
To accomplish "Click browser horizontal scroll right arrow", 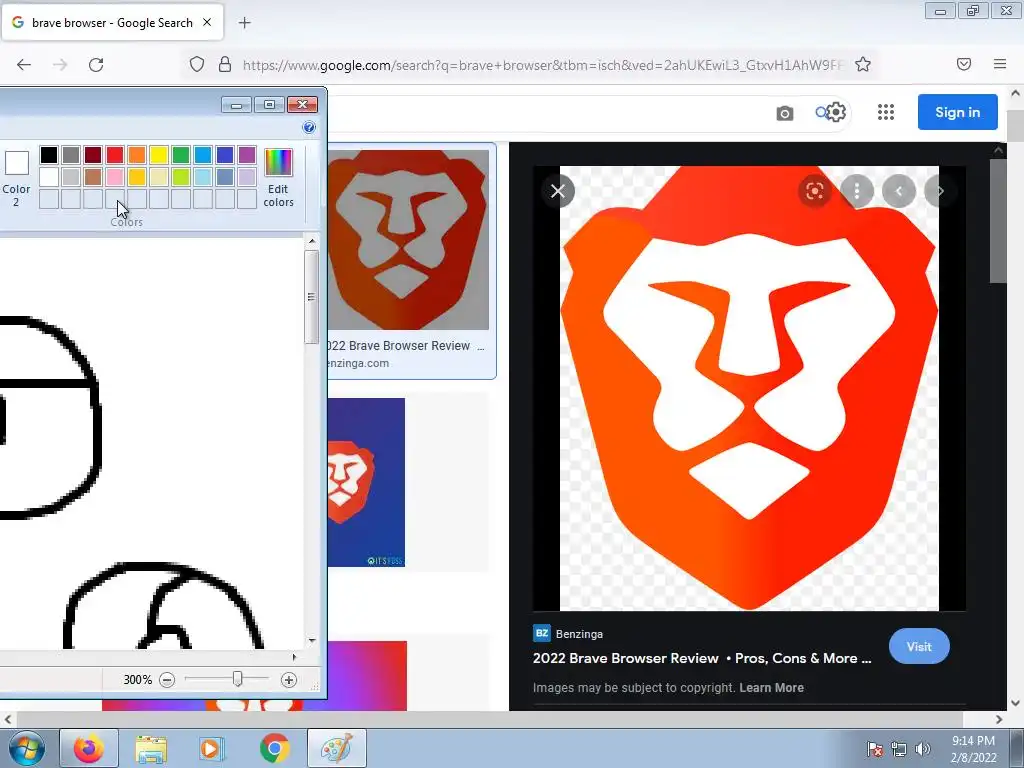I will [x=999, y=719].
